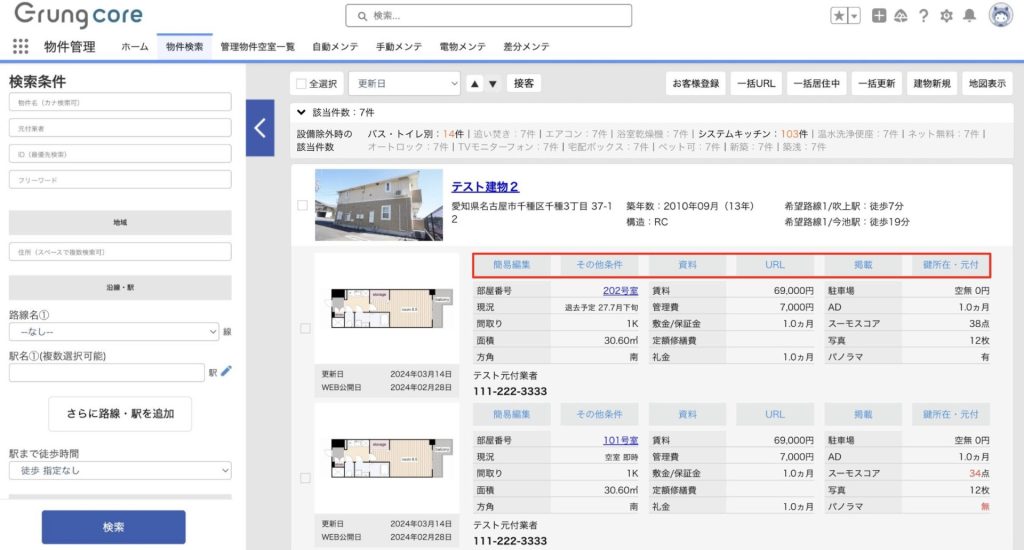The height and width of the screenshot is (550, 1024).
Task: Sort ascending with the up triangle
Action: tap(475, 84)
